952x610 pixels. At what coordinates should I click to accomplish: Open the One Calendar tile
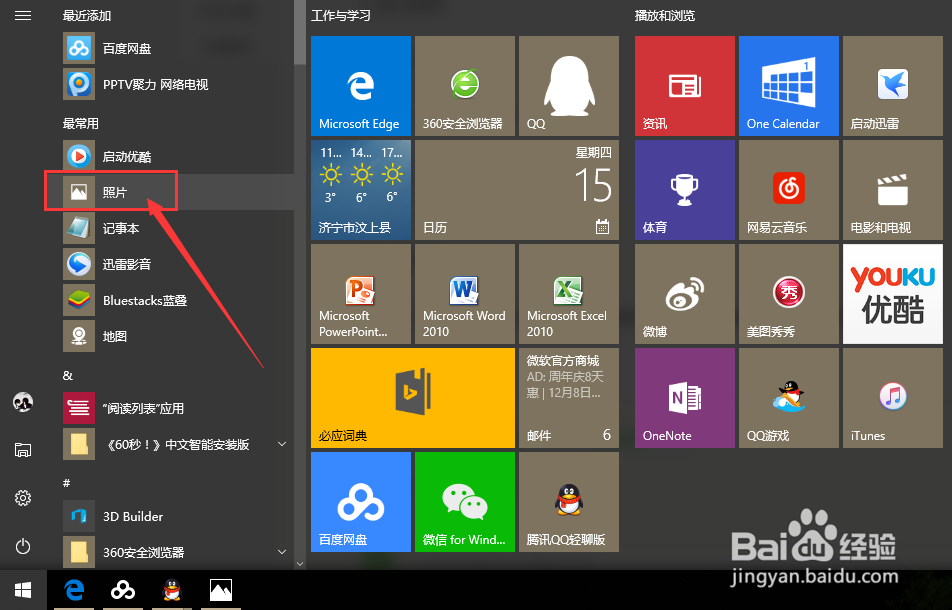pos(789,86)
